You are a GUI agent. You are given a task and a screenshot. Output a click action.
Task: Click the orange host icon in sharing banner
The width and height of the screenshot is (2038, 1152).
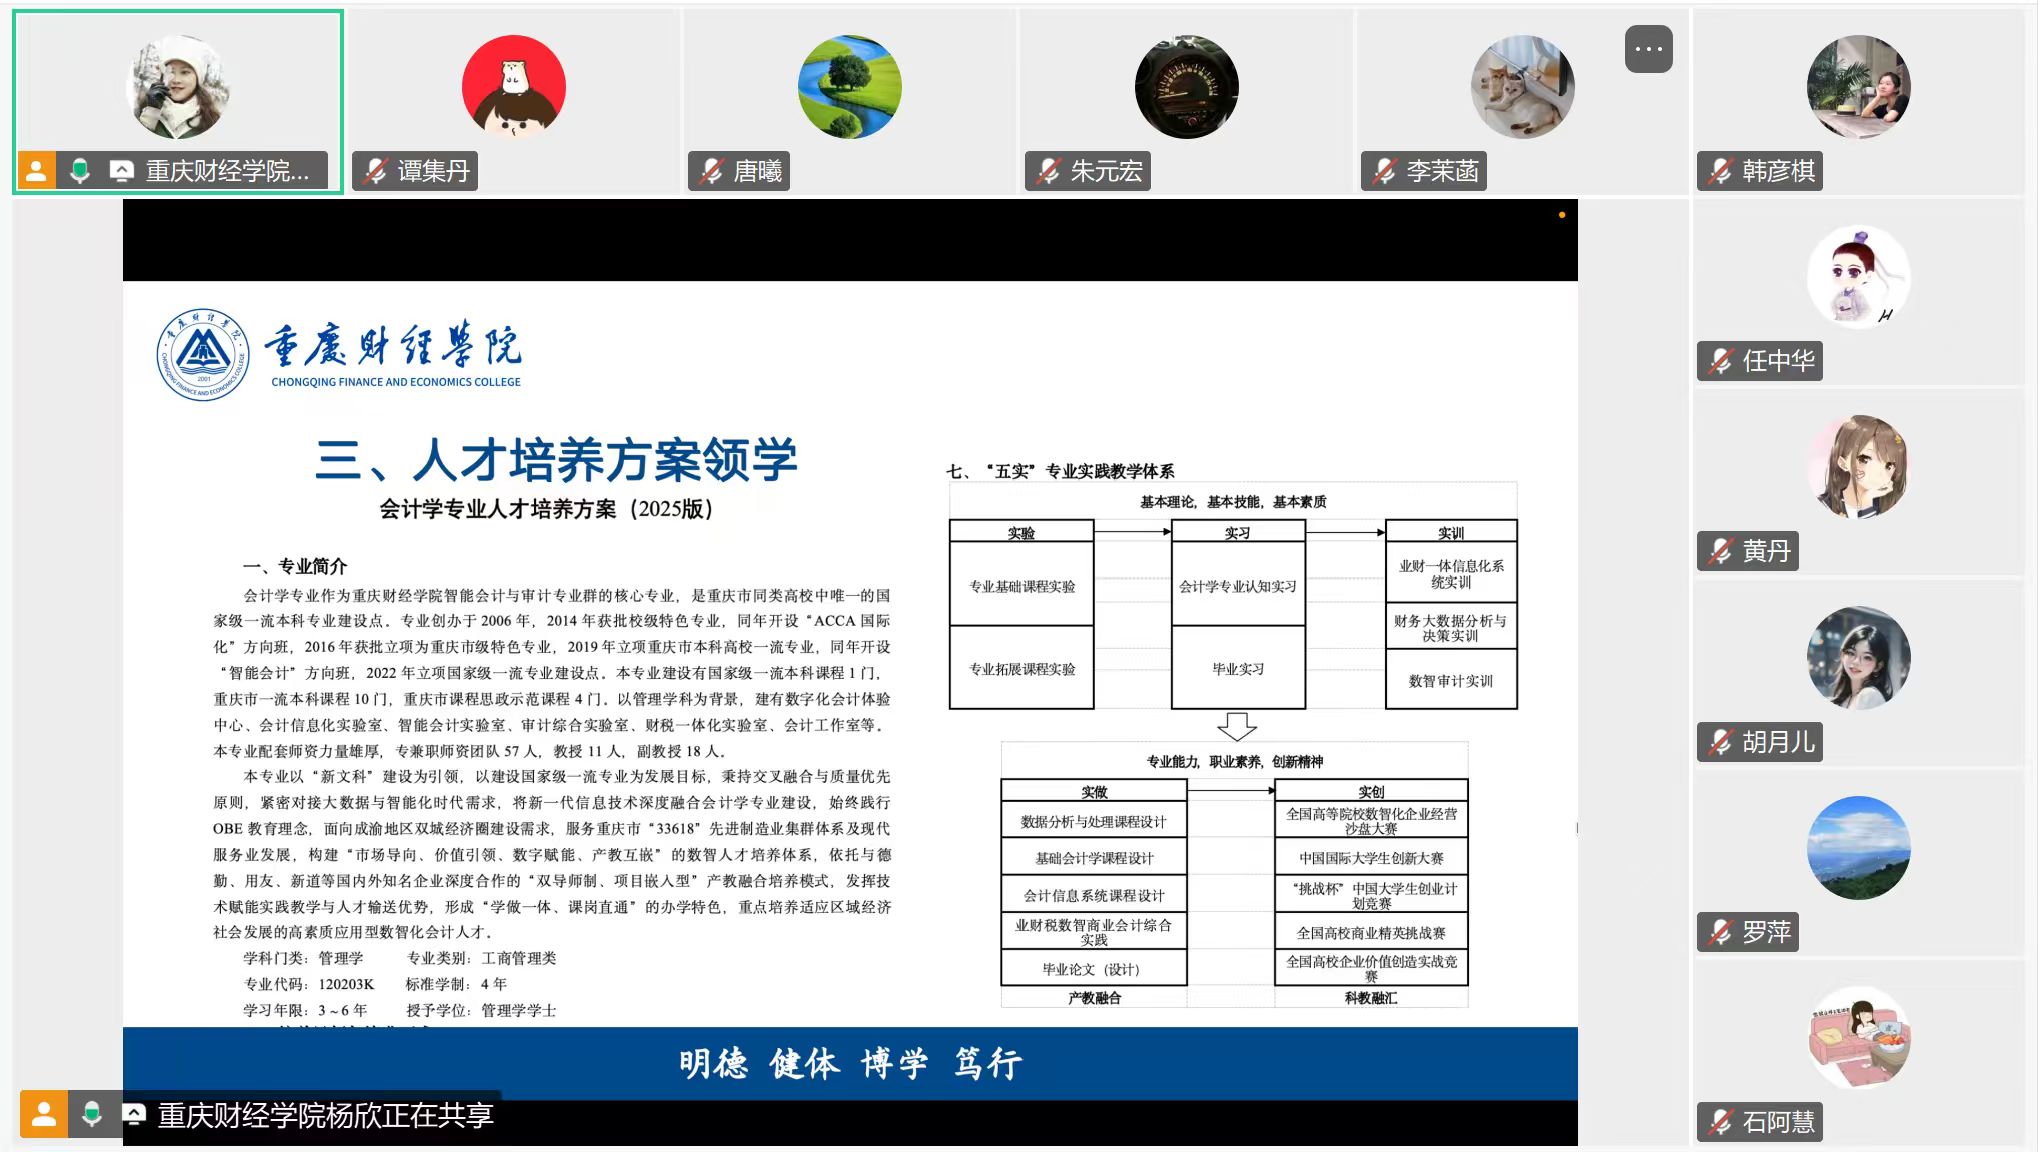click(x=44, y=1114)
